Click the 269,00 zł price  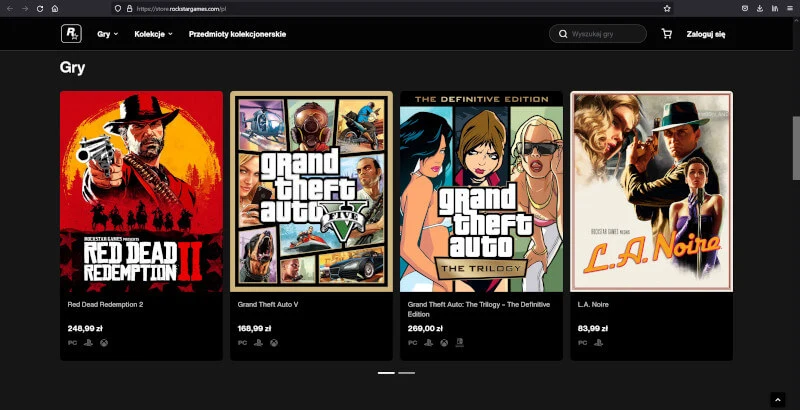click(425, 328)
